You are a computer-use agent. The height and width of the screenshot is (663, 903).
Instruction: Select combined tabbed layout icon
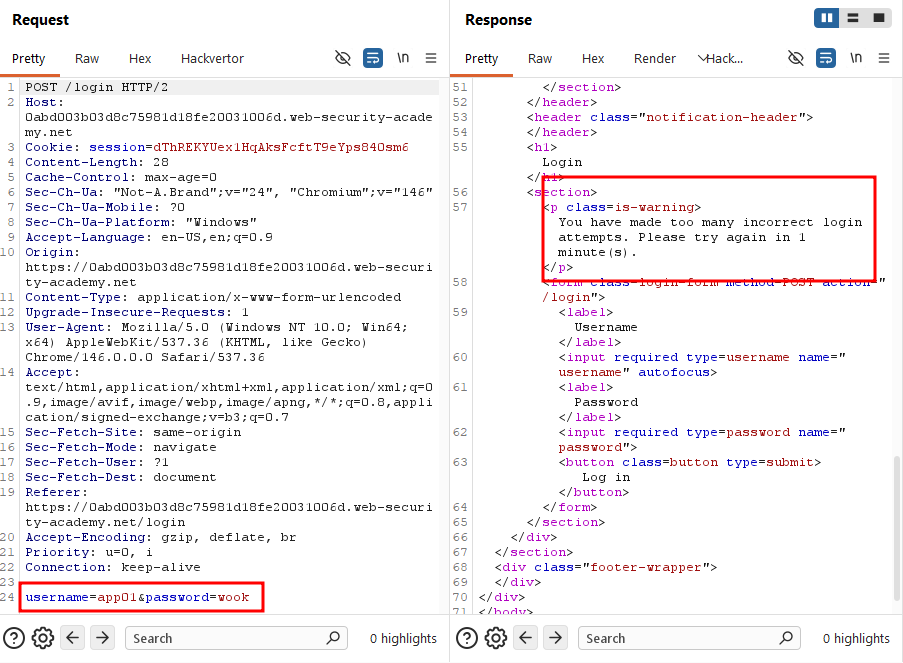point(879,18)
